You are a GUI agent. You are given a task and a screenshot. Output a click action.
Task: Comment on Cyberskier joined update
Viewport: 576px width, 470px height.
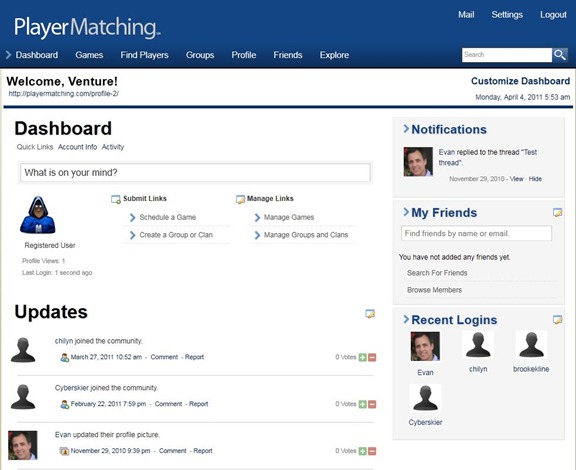coord(168,404)
